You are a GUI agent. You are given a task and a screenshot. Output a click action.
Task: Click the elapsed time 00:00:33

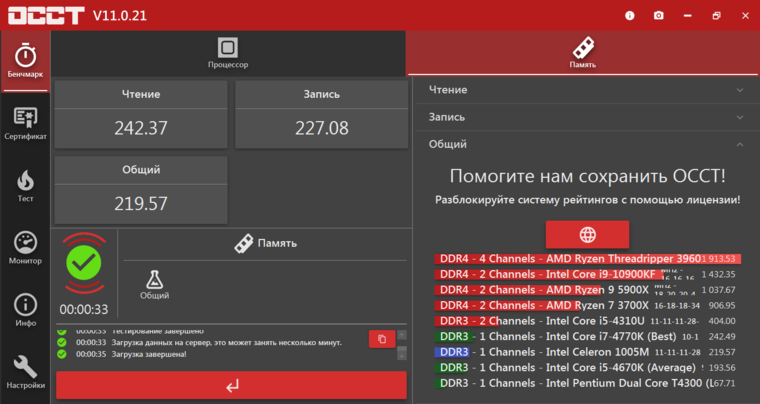coord(84,309)
